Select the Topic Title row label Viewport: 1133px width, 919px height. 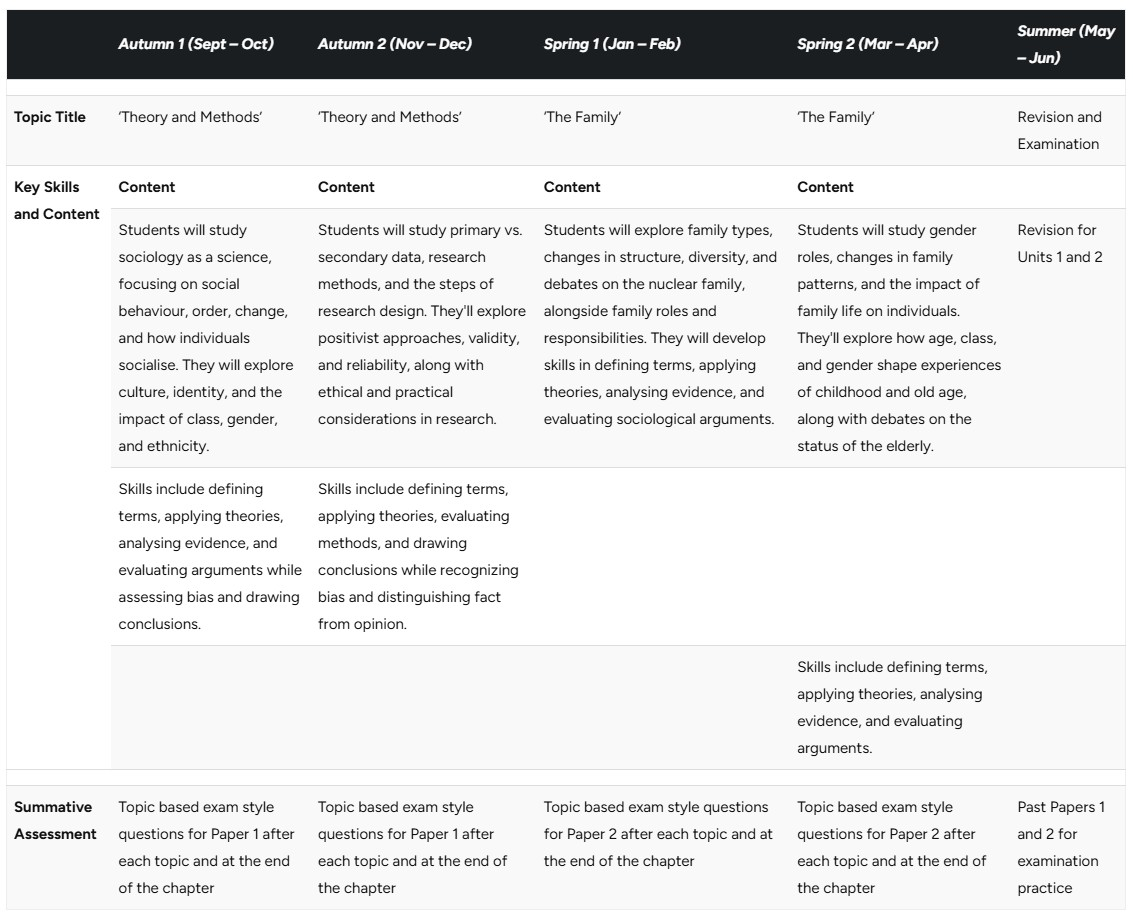[x=50, y=117]
